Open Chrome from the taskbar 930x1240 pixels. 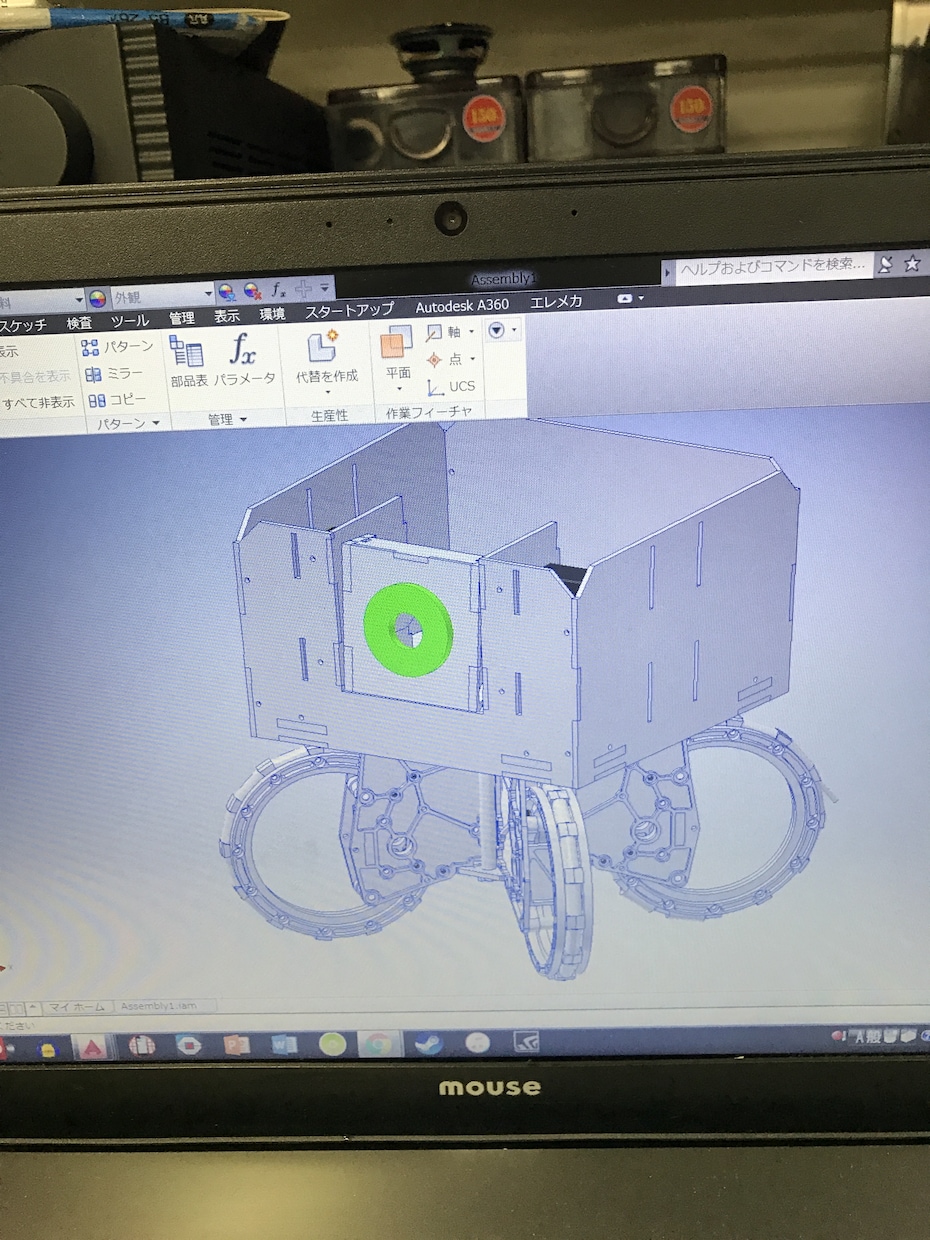tap(378, 1045)
